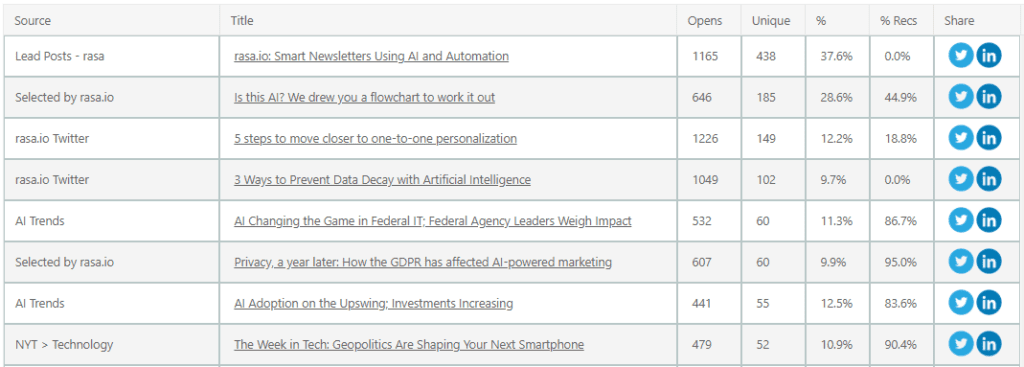
Task: Open the AI Adoption on the Upswing link
Action: click(374, 303)
